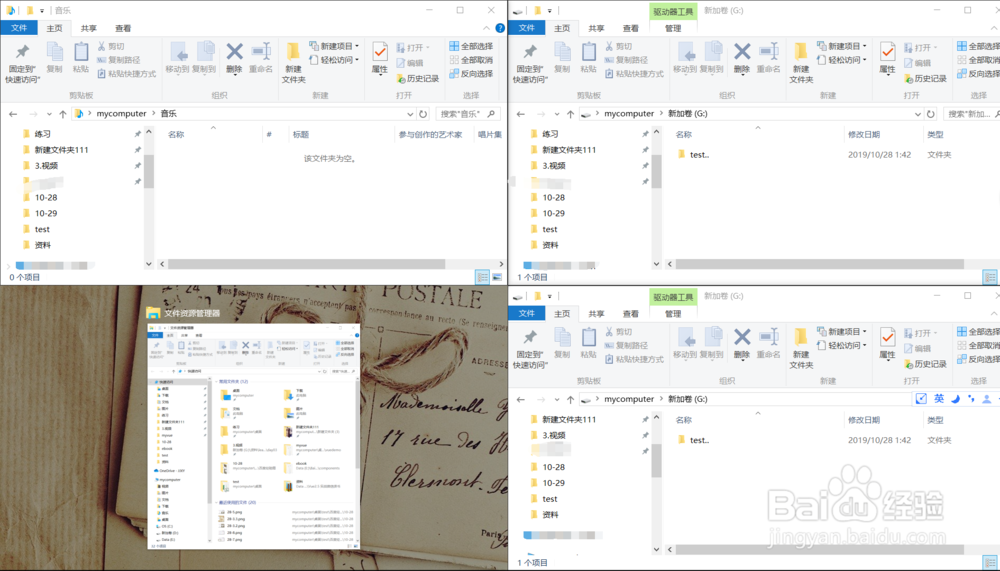Click Copy icon in Music window ribbon
The height and width of the screenshot is (571, 1000).
tap(55, 57)
